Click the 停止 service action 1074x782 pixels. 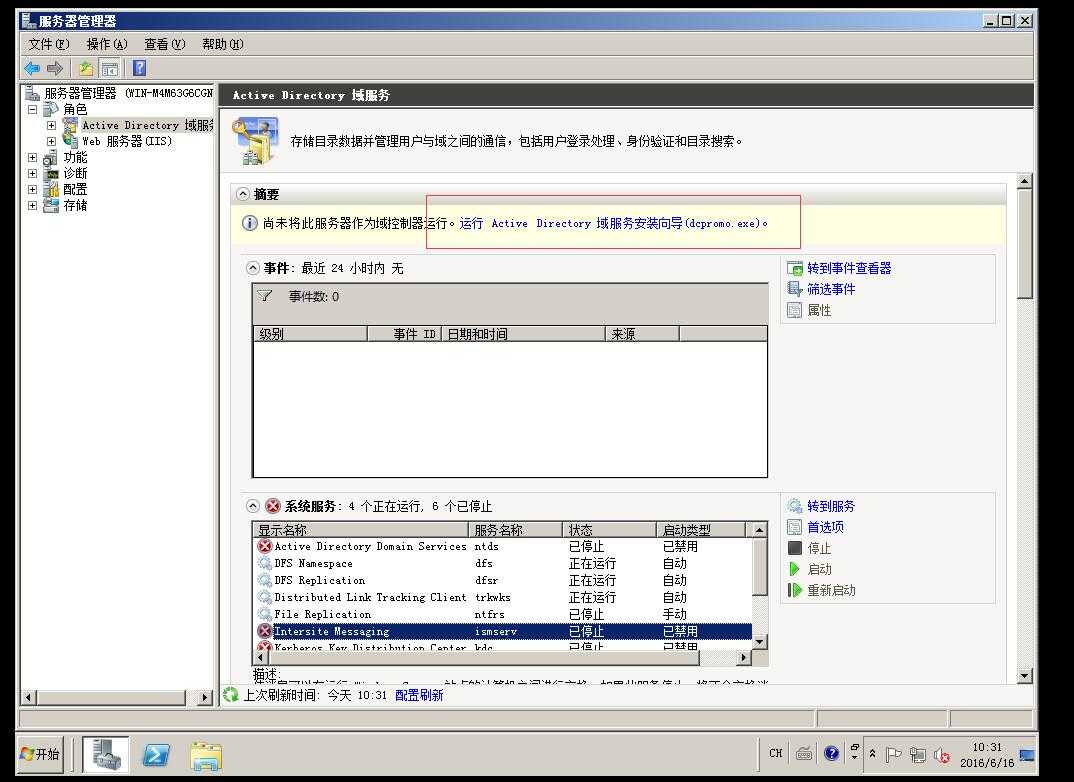pos(819,548)
